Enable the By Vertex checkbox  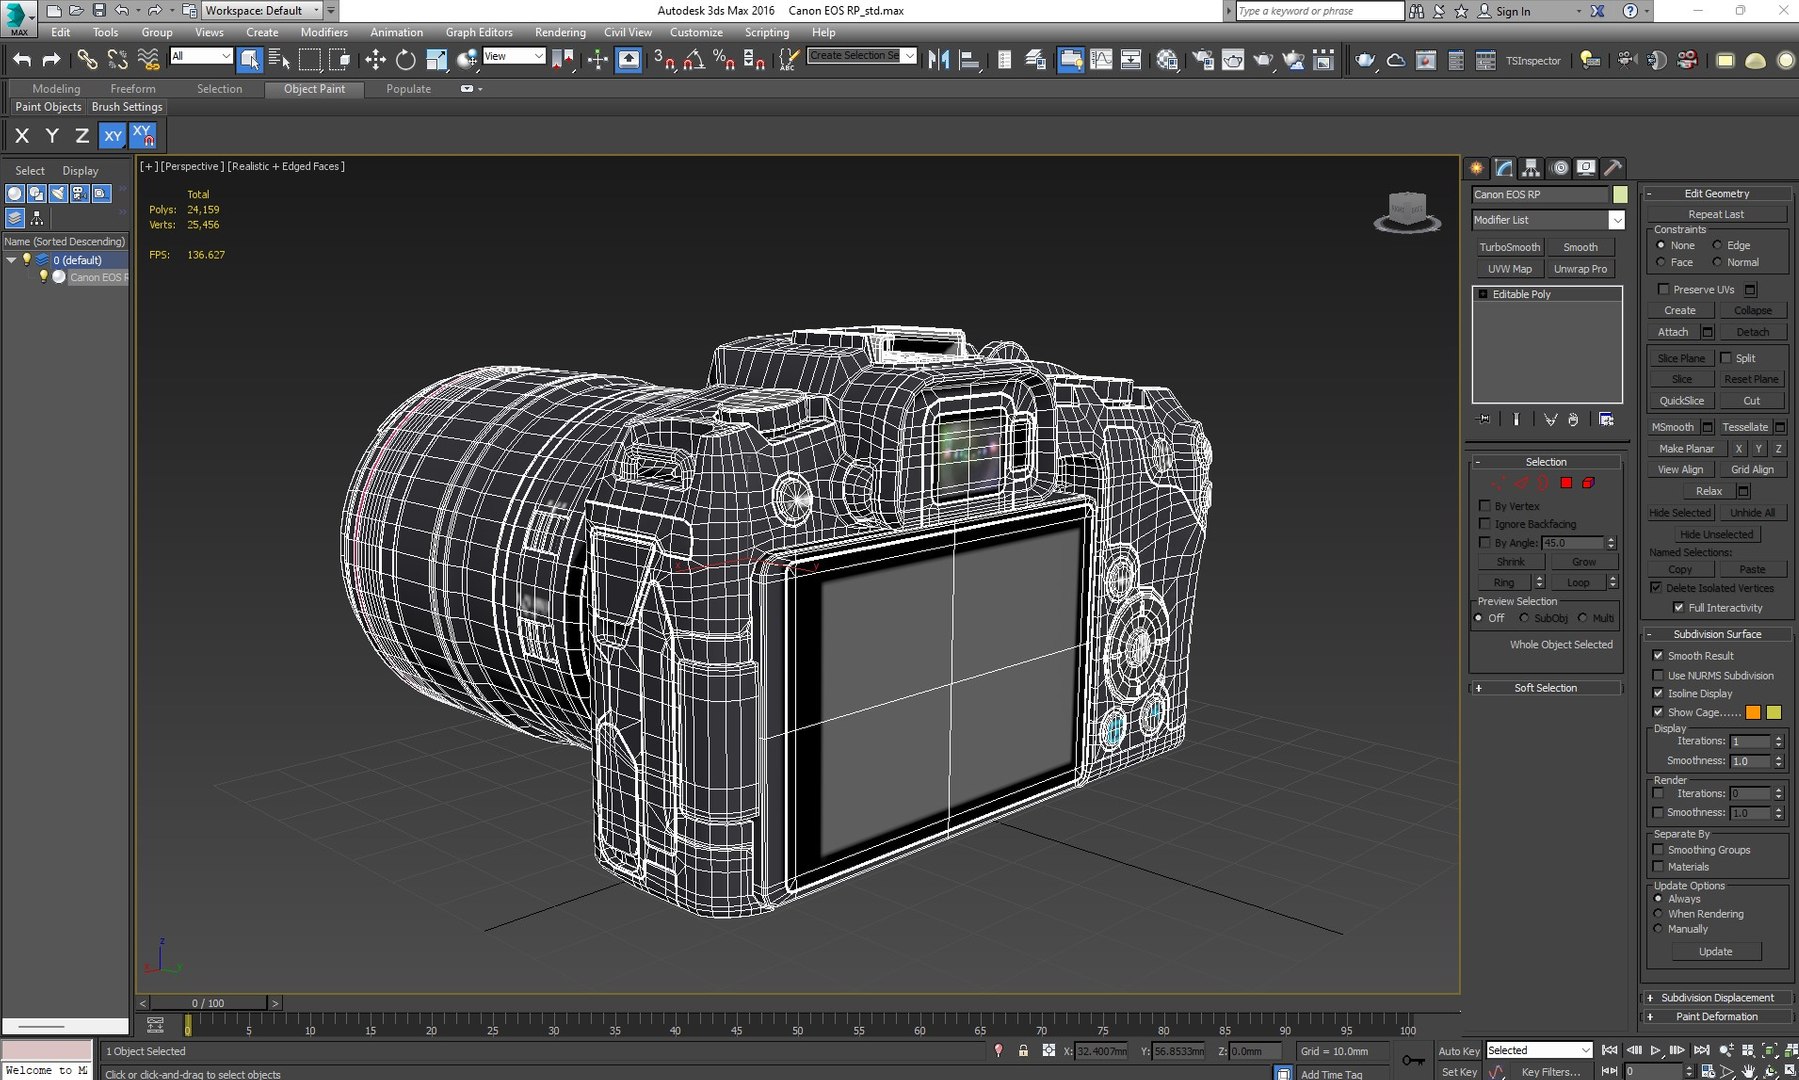coord(1485,506)
